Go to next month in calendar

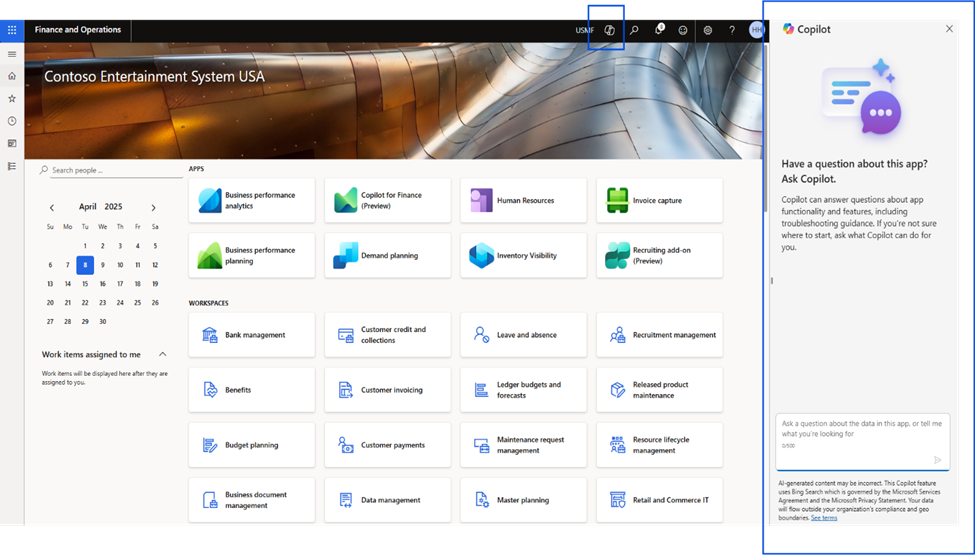pyautogui.click(x=154, y=208)
